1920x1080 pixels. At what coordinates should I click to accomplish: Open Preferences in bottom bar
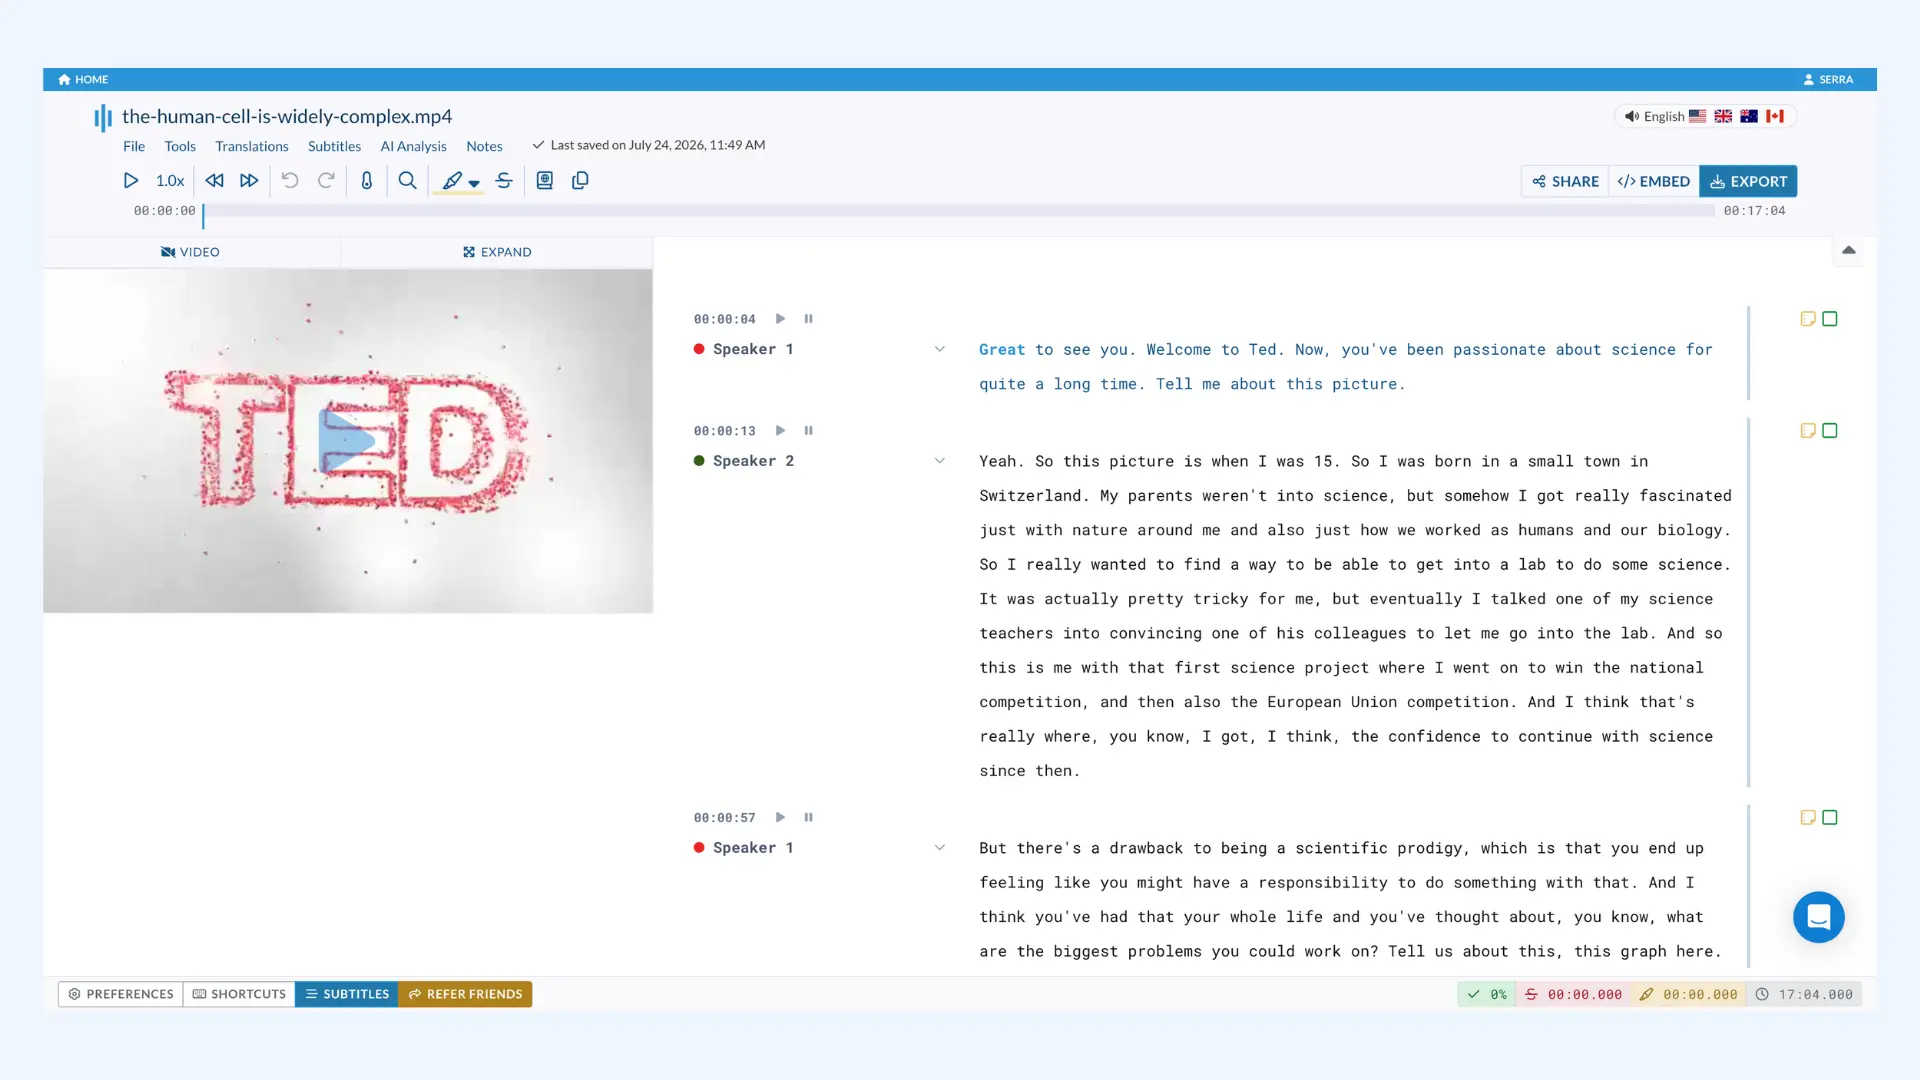pyautogui.click(x=121, y=994)
